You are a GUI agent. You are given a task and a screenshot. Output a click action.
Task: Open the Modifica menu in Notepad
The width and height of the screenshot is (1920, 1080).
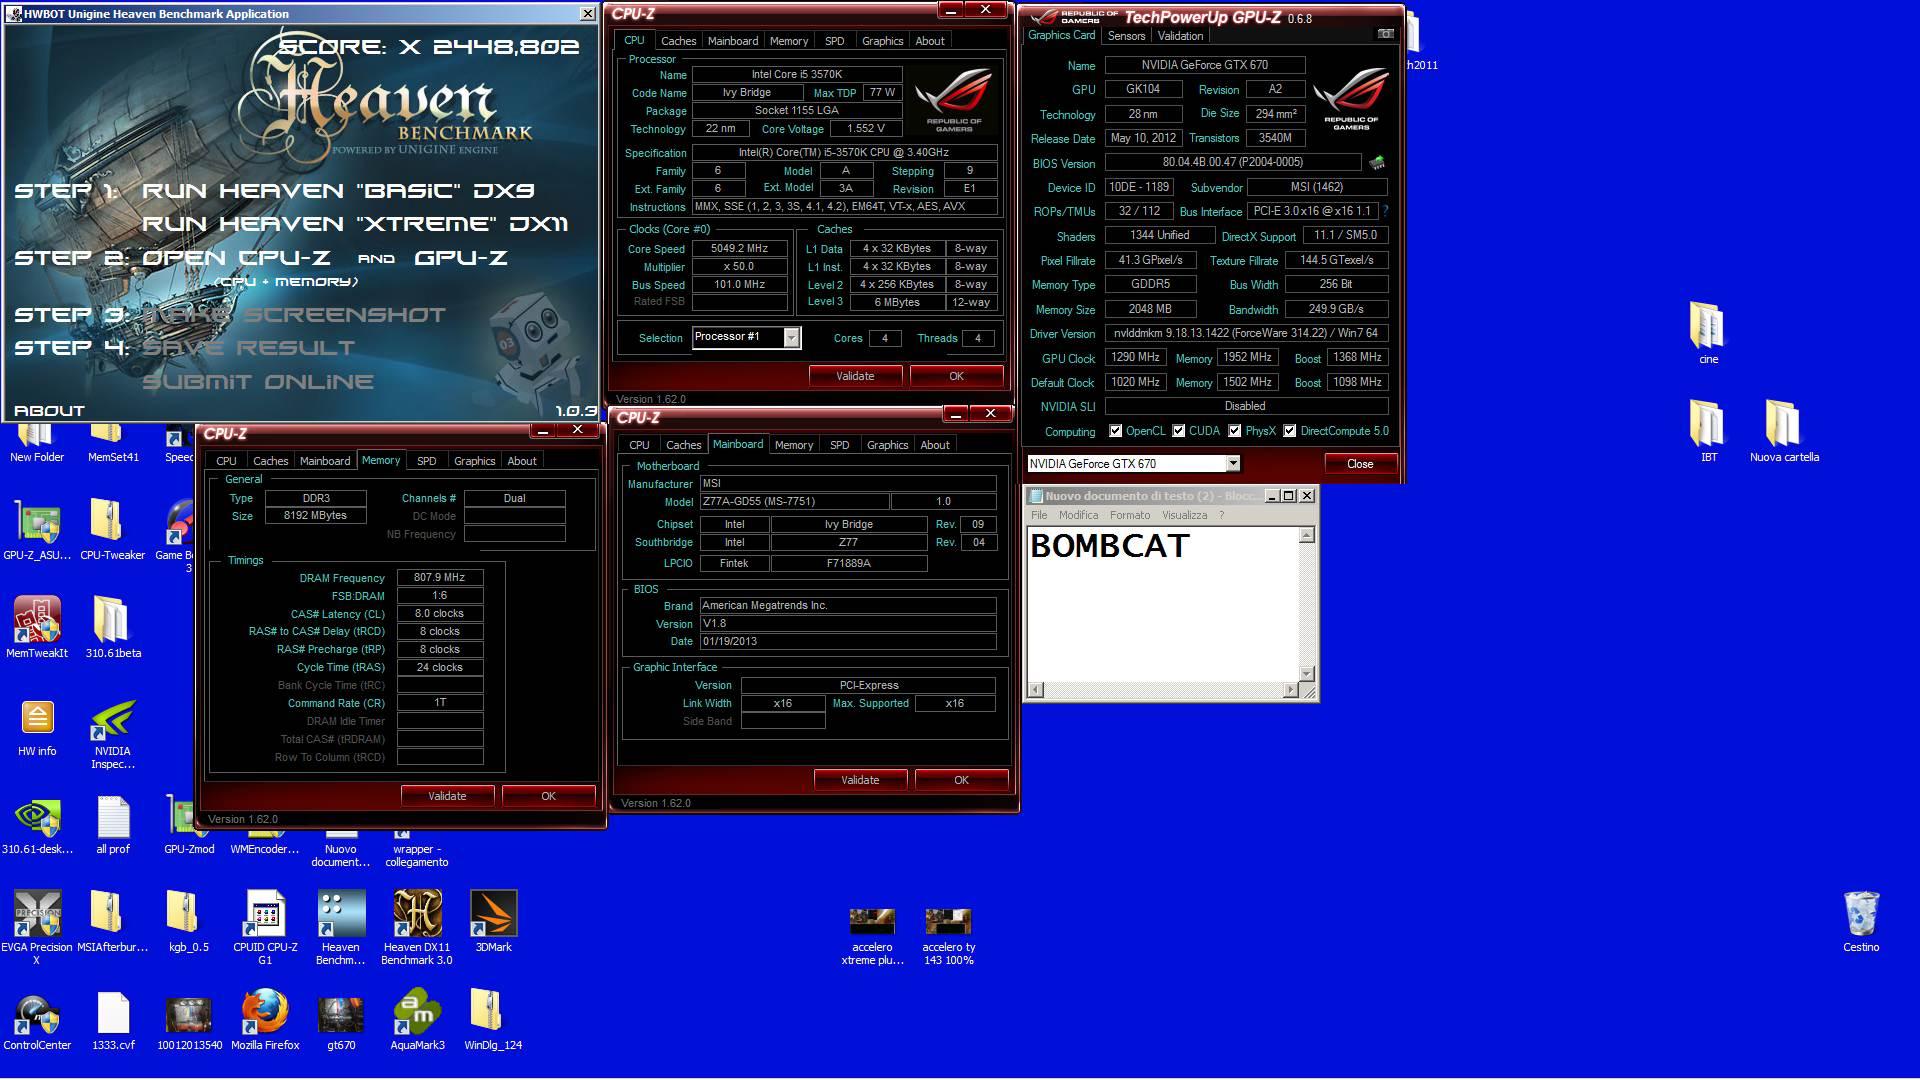(x=1078, y=515)
